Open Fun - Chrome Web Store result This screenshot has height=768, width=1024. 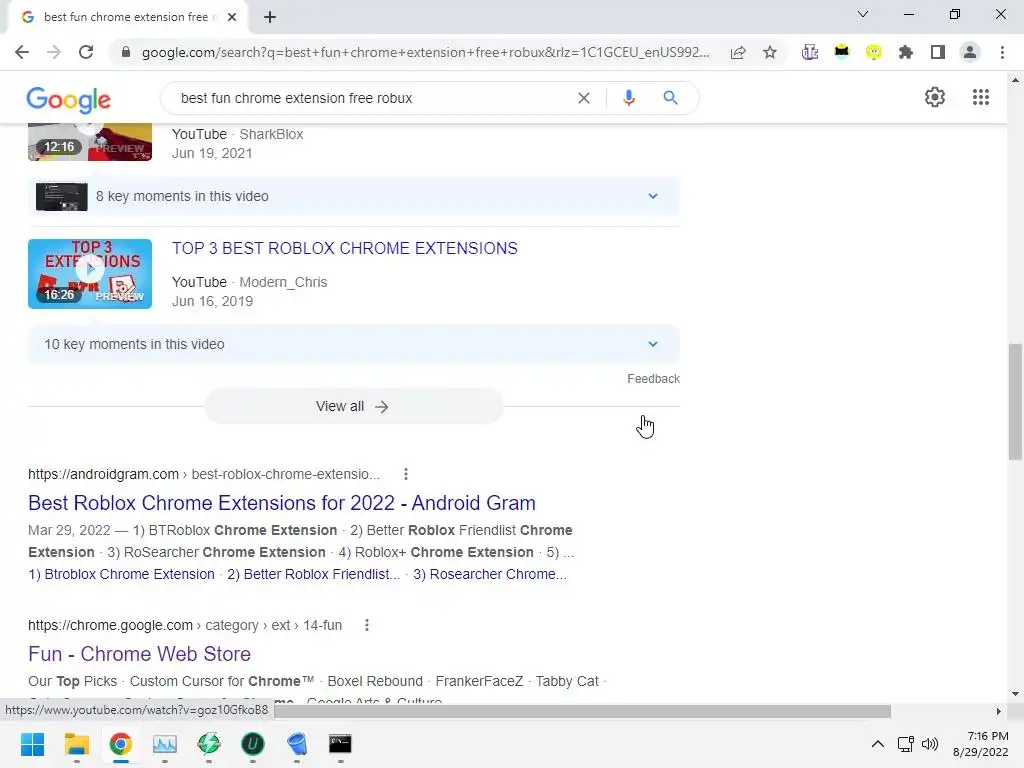[139, 654]
